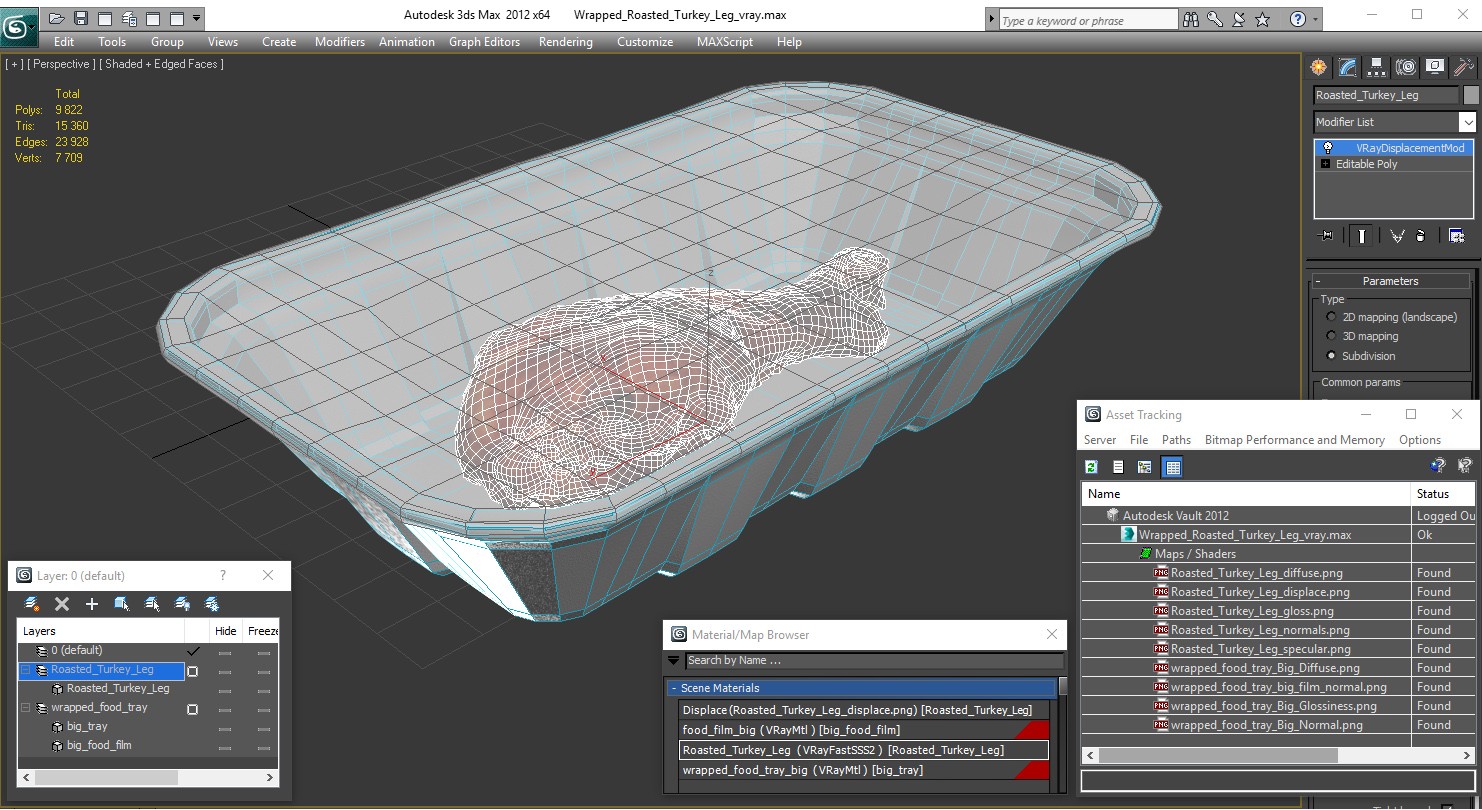Click the object color swatch beside name

point(1471,95)
